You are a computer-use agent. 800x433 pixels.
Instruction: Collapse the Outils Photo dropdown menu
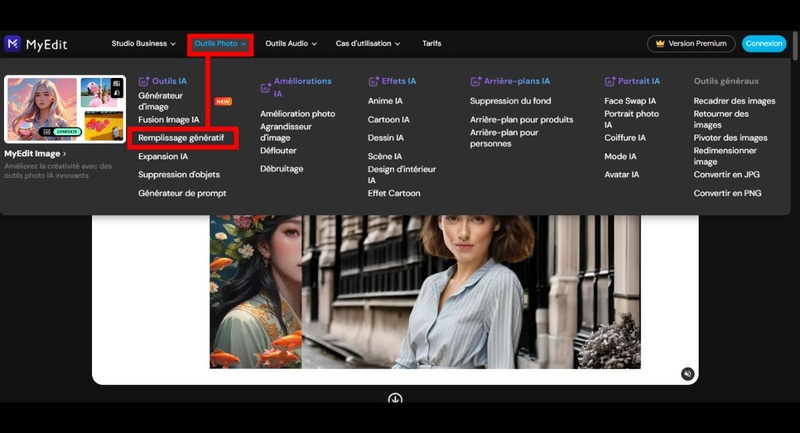click(x=220, y=44)
